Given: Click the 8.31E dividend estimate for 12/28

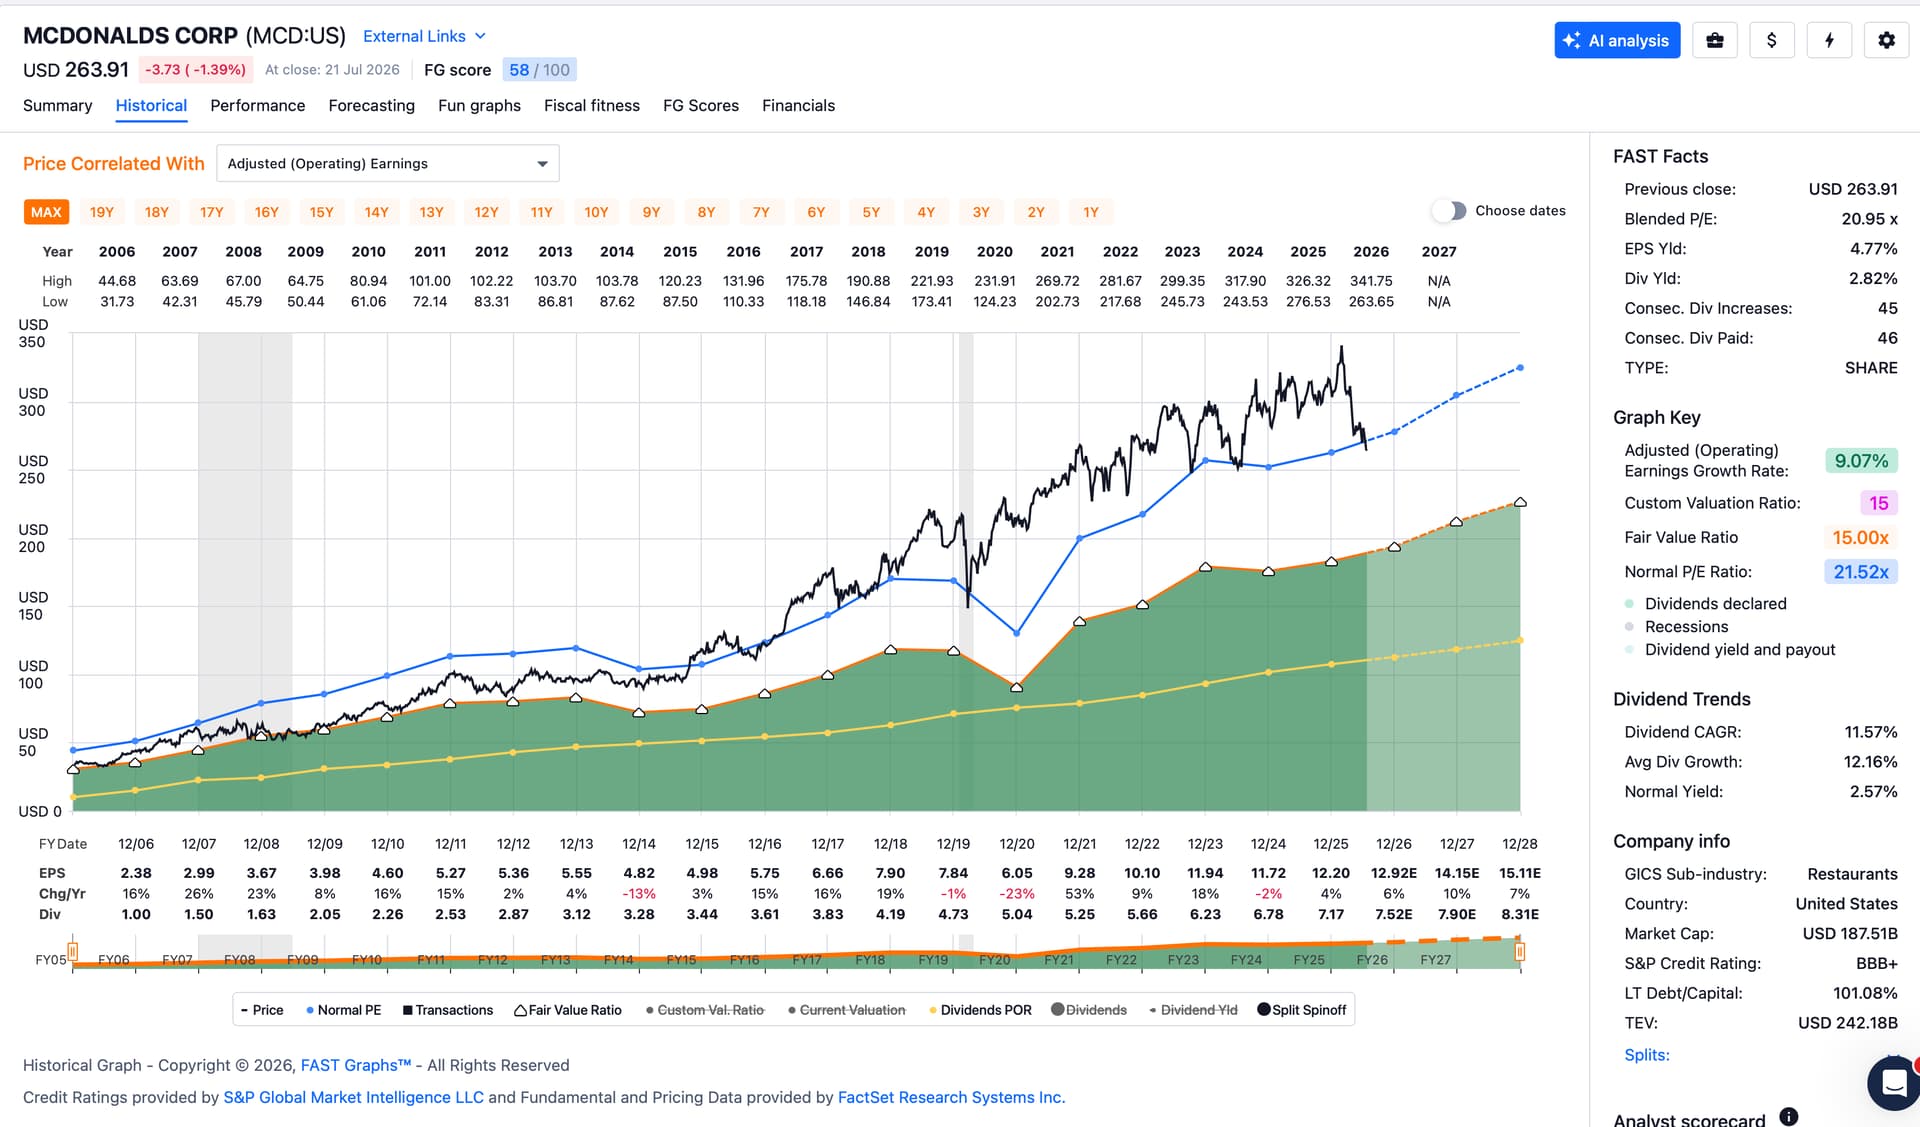Looking at the screenshot, I should (x=1520, y=915).
